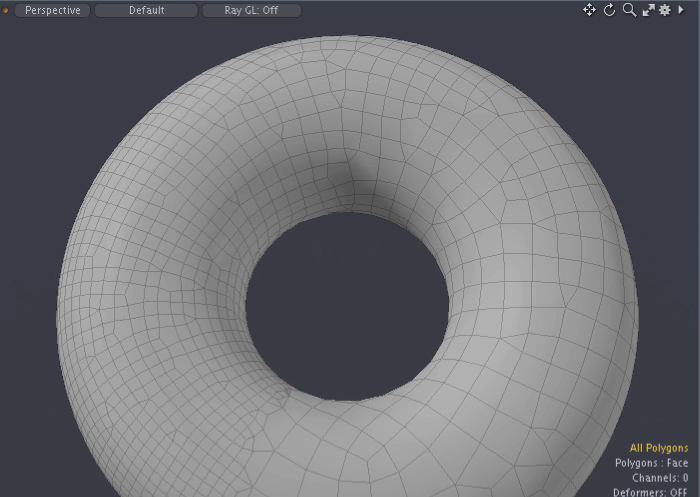Click the Channels: 0 info text
Viewport: 700px width, 497px height.
pos(659,478)
